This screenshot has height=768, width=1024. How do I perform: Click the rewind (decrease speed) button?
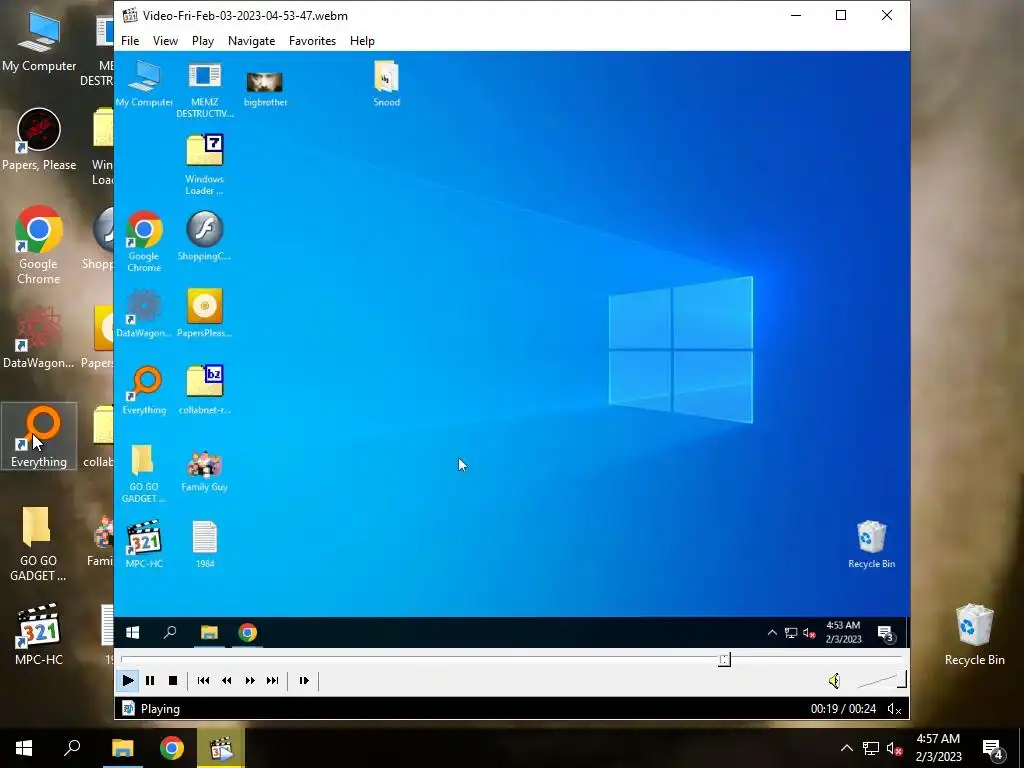(227, 680)
